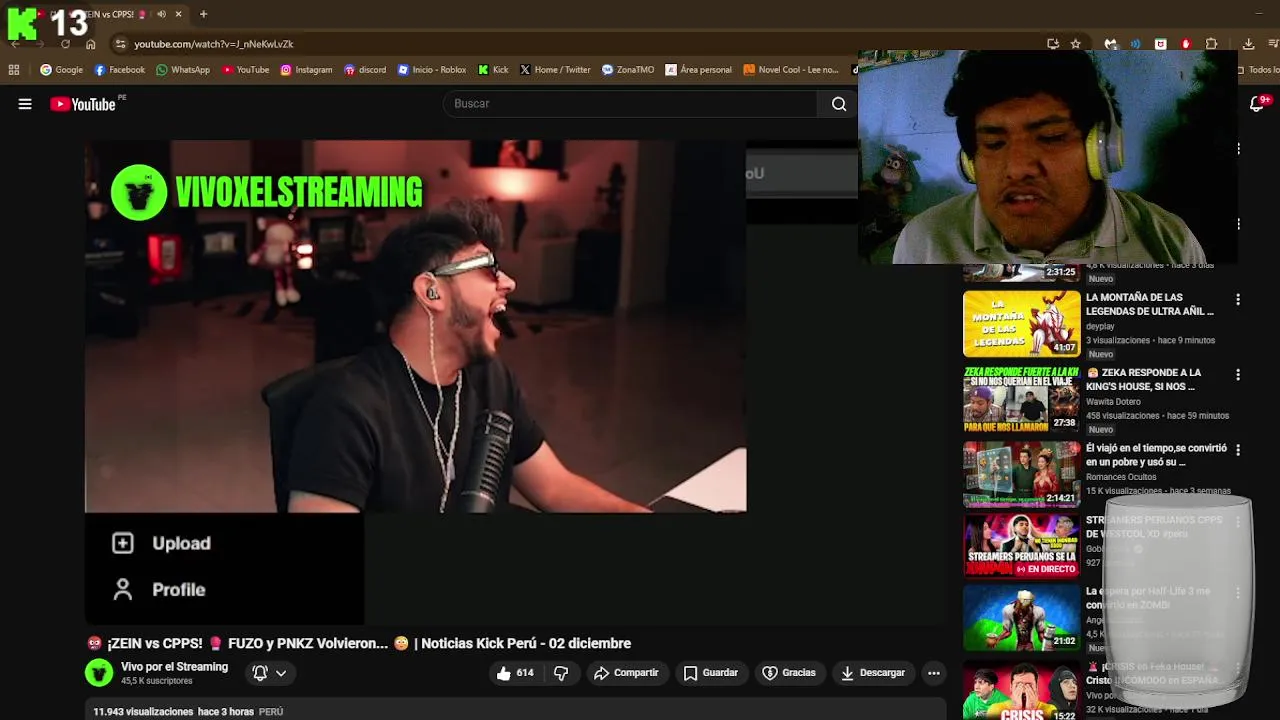
Task: Bookmark this page with the star icon
Action: (x=1076, y=44)
